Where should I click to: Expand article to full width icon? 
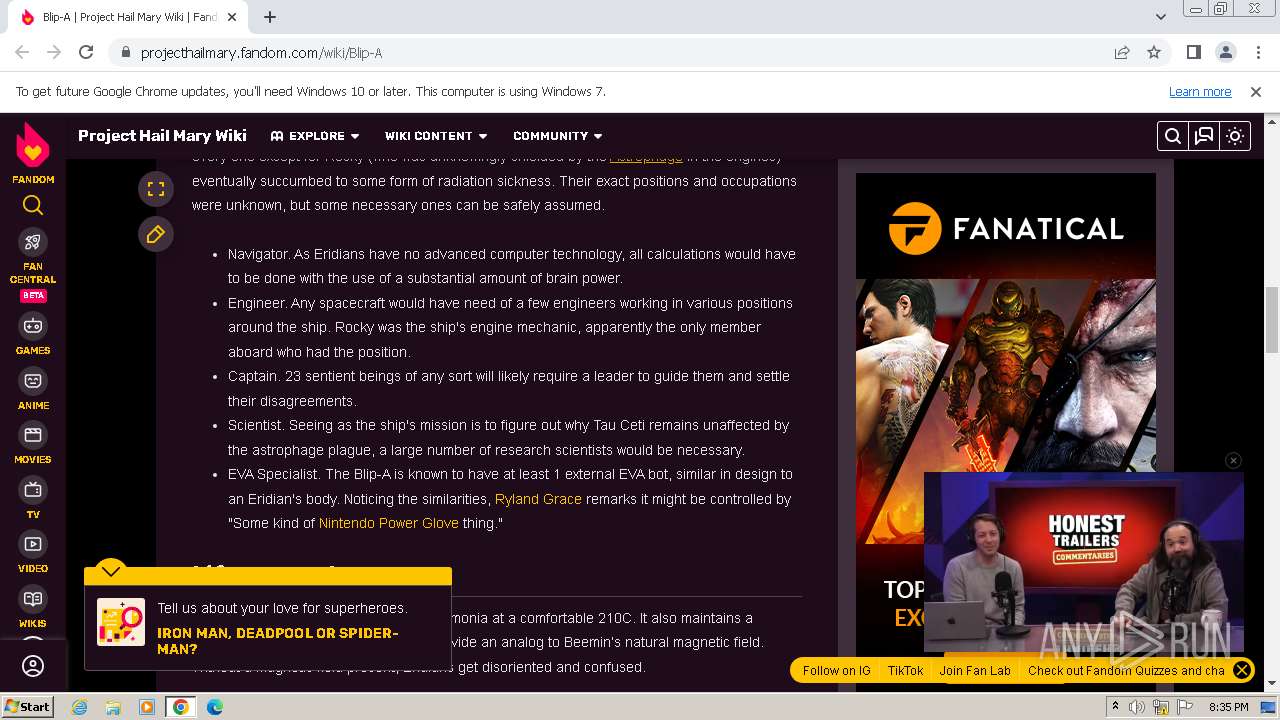156,188
